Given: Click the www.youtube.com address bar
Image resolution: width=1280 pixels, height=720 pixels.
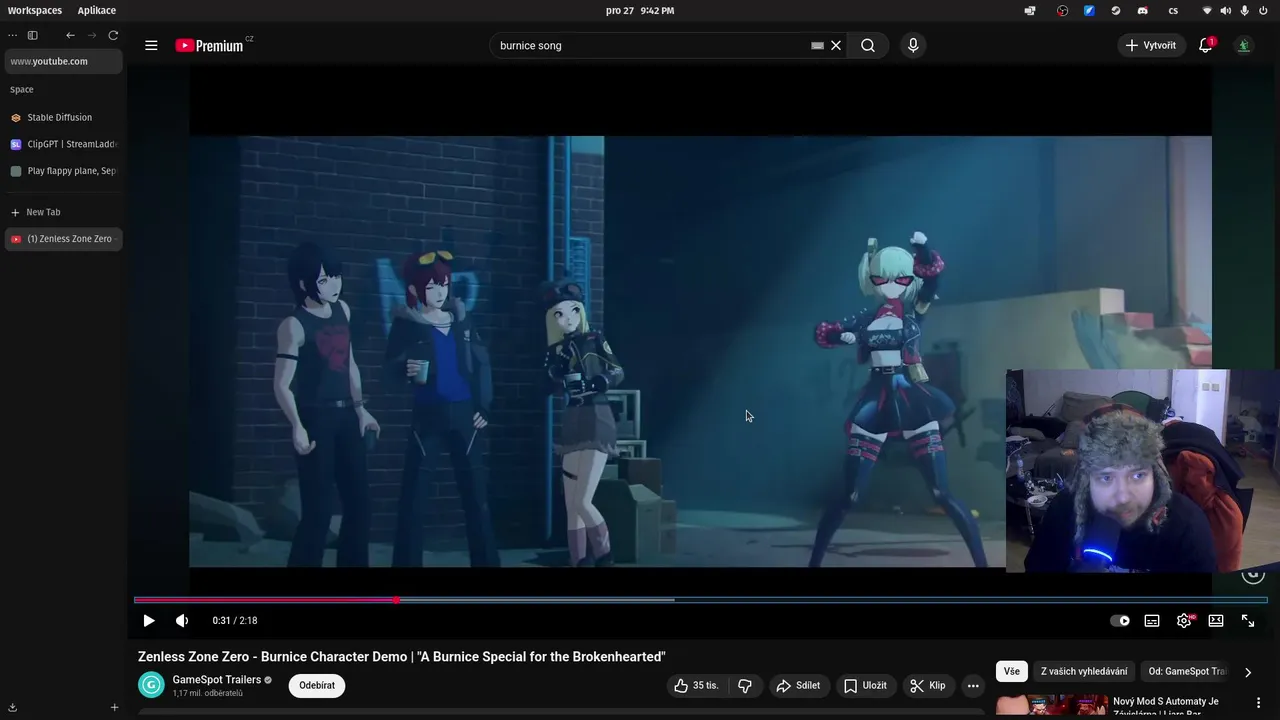Looking at the screenshot, I should point(64,61).
